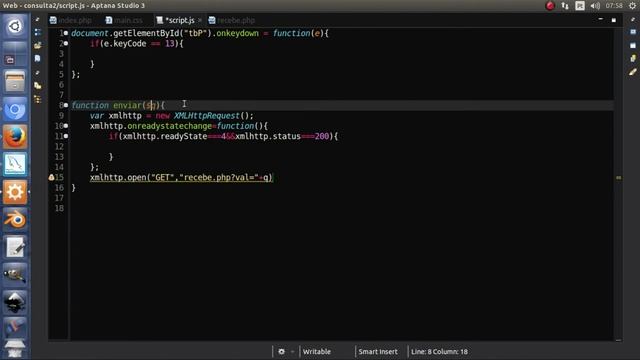Click the Smart Insert mode indicator

pyautogui.click(x=378, y=351)
